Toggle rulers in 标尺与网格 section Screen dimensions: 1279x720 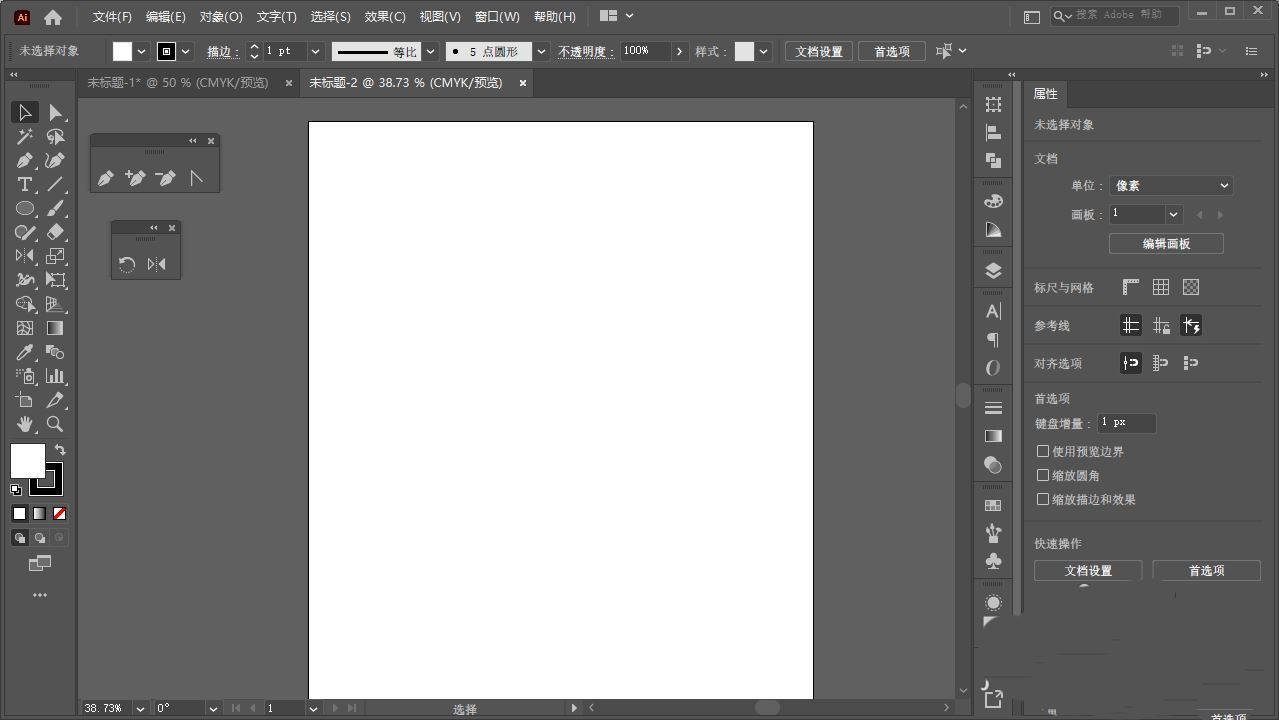coord(1131,287)
